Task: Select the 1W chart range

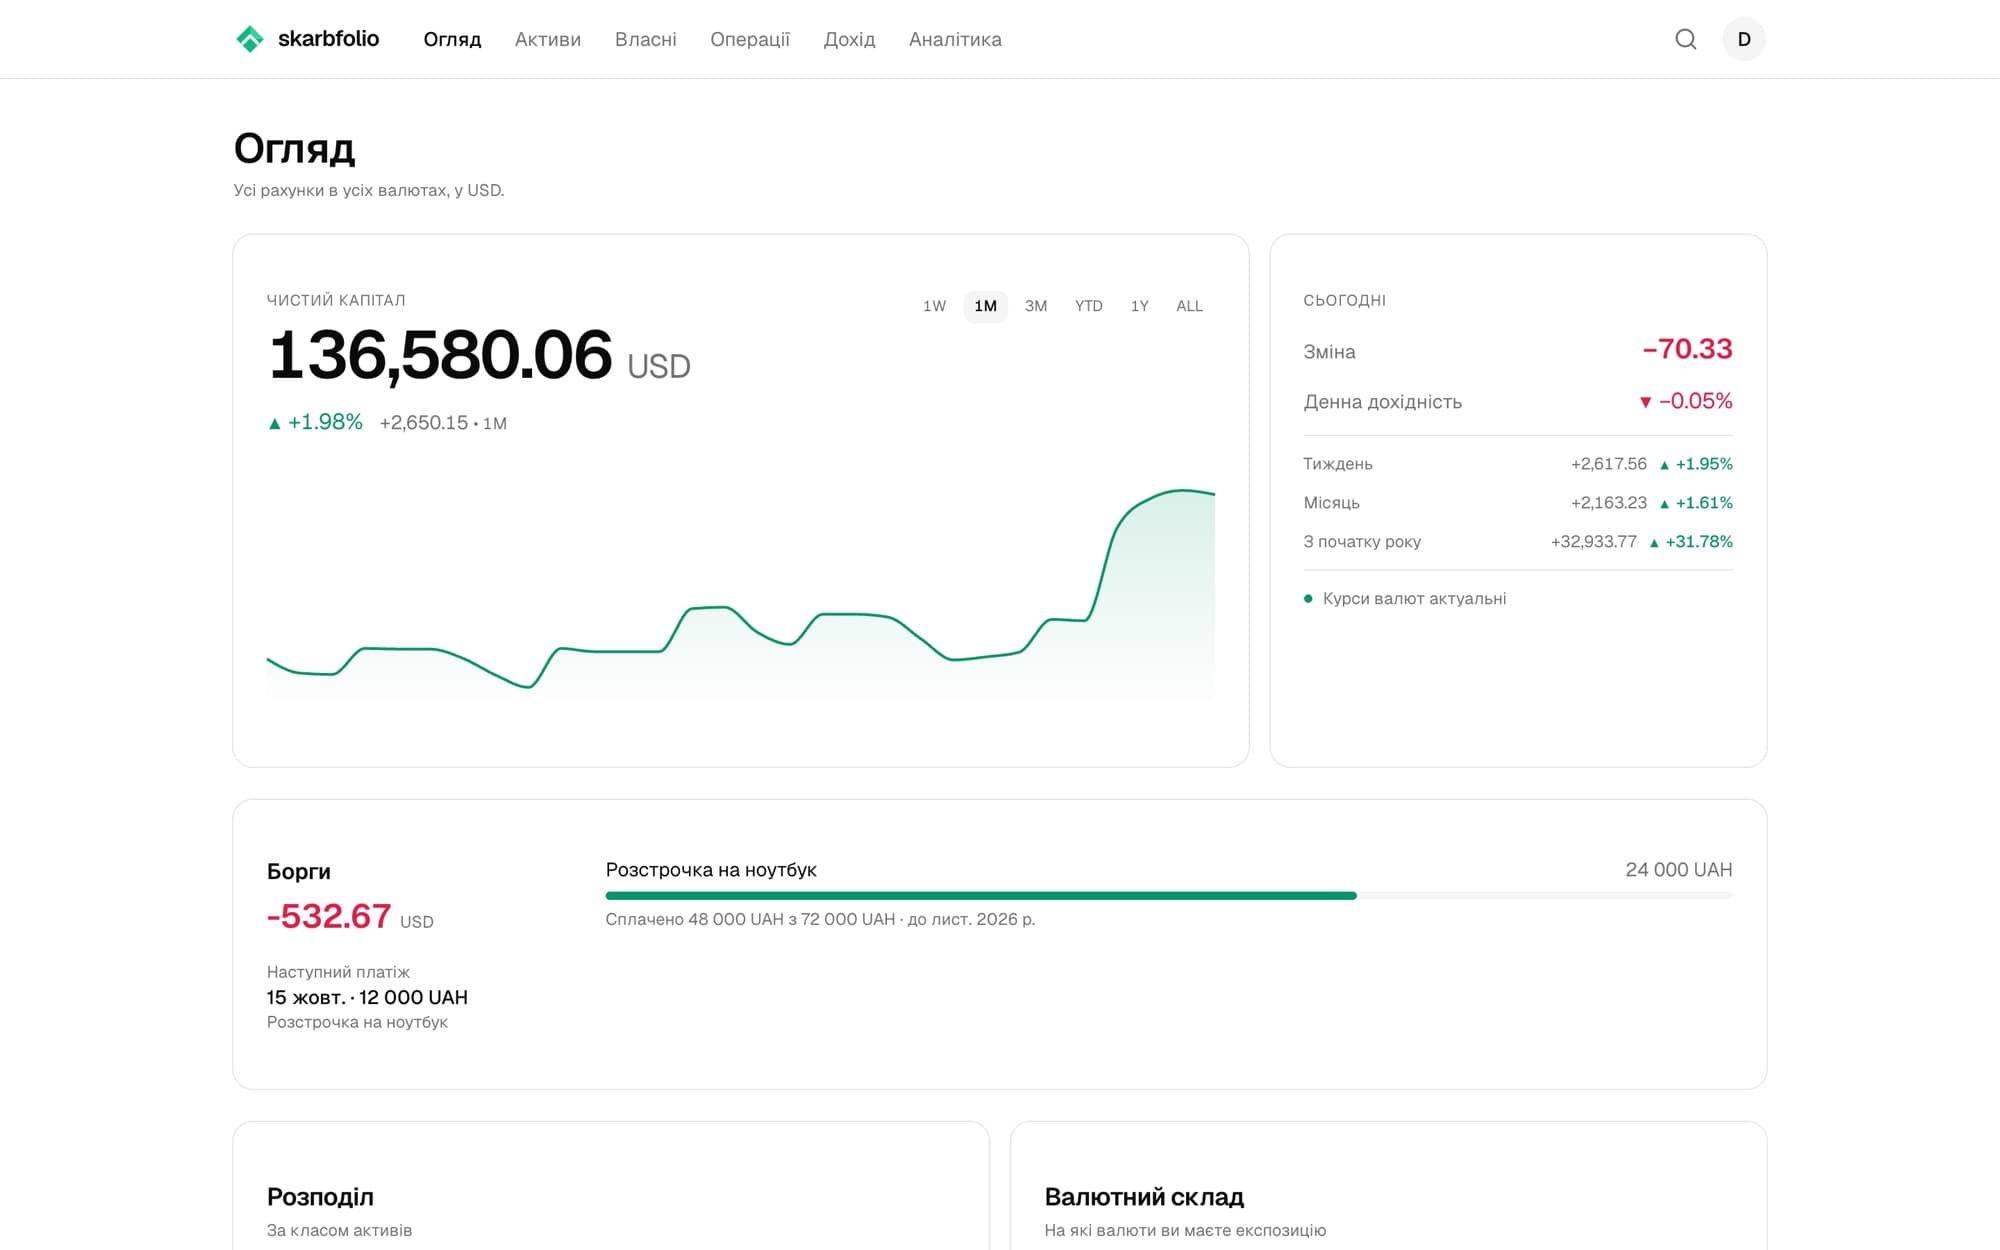Action: pos(934,306)
